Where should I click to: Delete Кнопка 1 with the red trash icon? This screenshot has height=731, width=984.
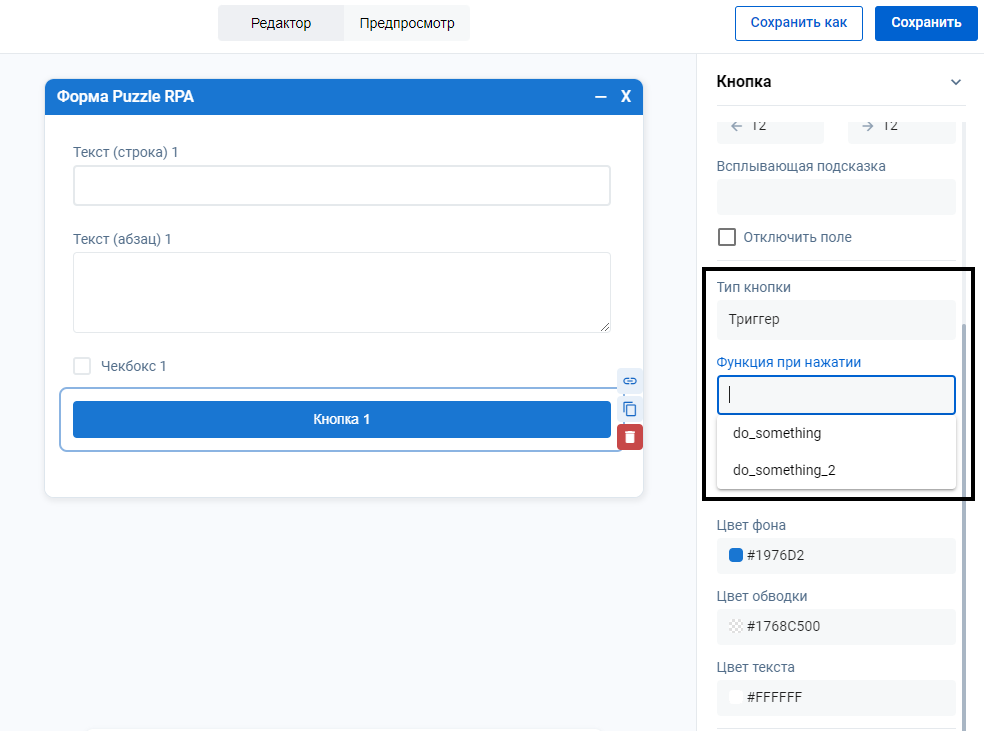tap(630, 437)
